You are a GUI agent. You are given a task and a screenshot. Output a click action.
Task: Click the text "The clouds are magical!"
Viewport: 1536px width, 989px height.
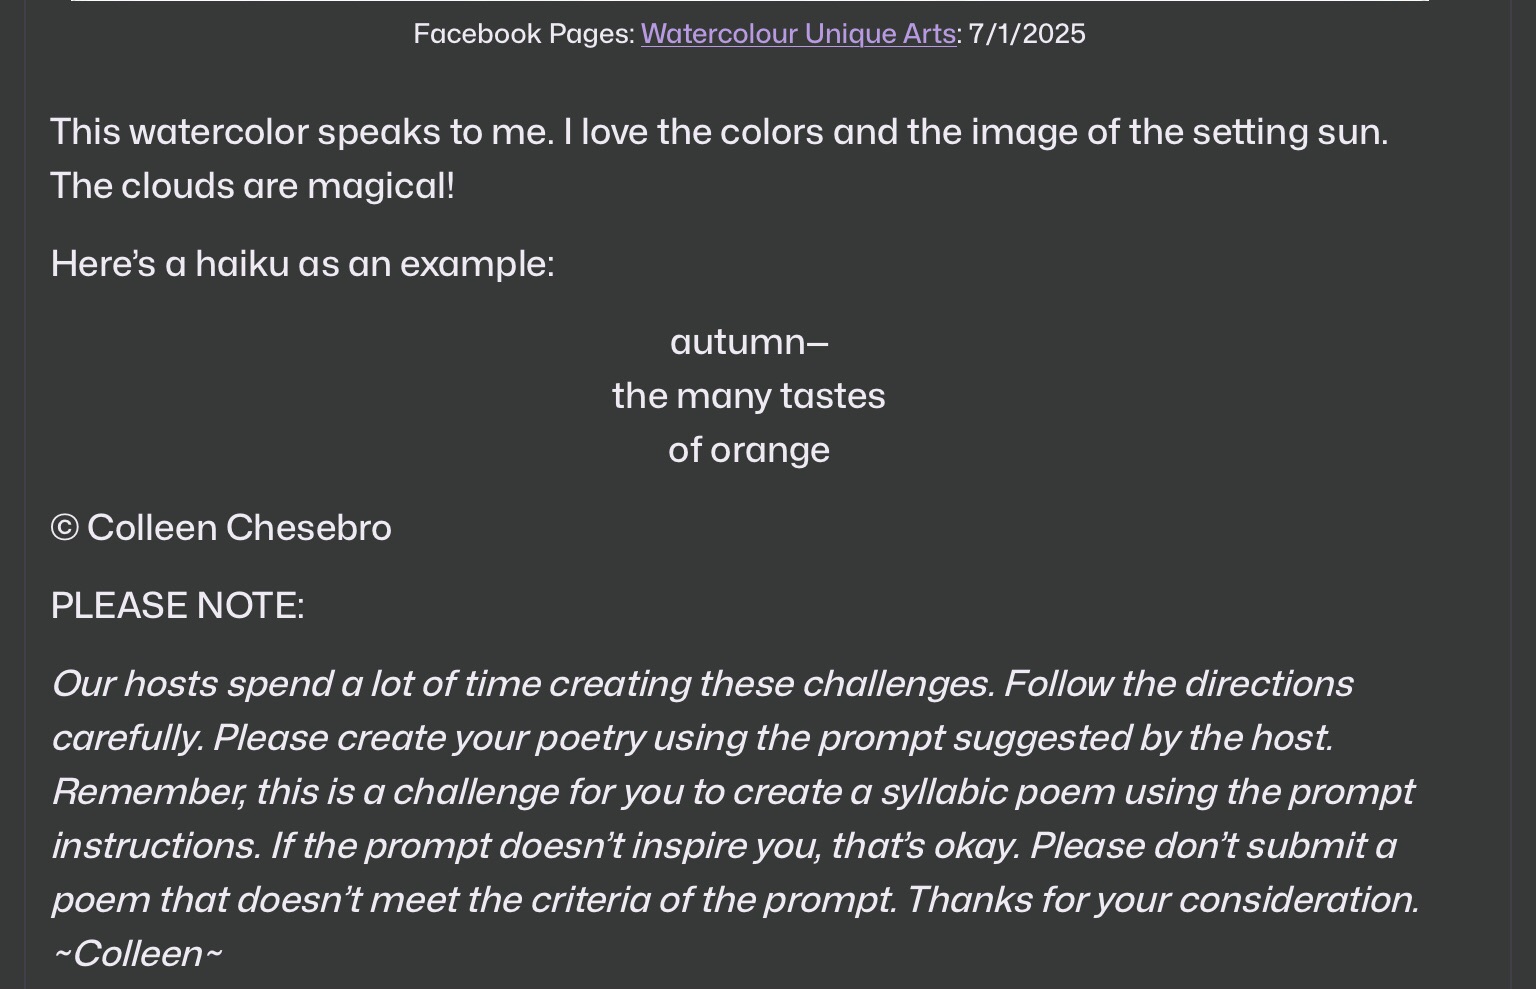[x=252, y=186]
